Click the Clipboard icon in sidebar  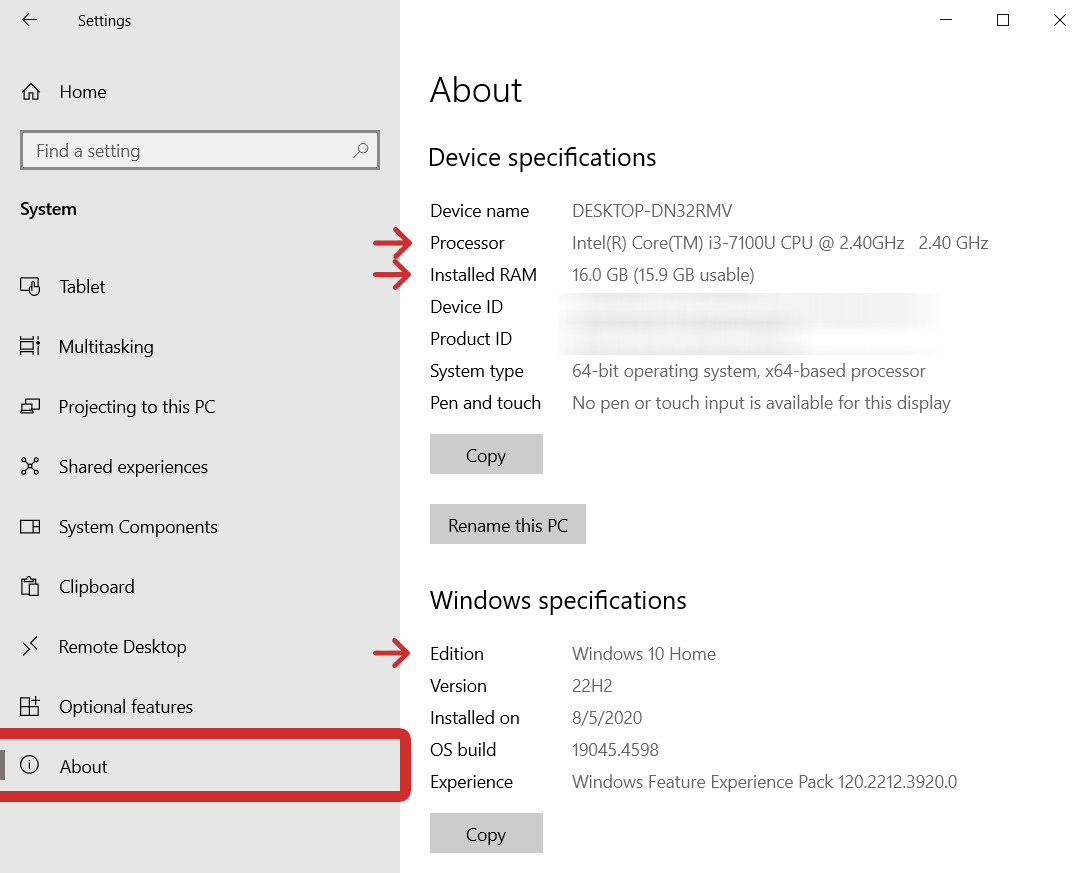(x=30, y=587)
